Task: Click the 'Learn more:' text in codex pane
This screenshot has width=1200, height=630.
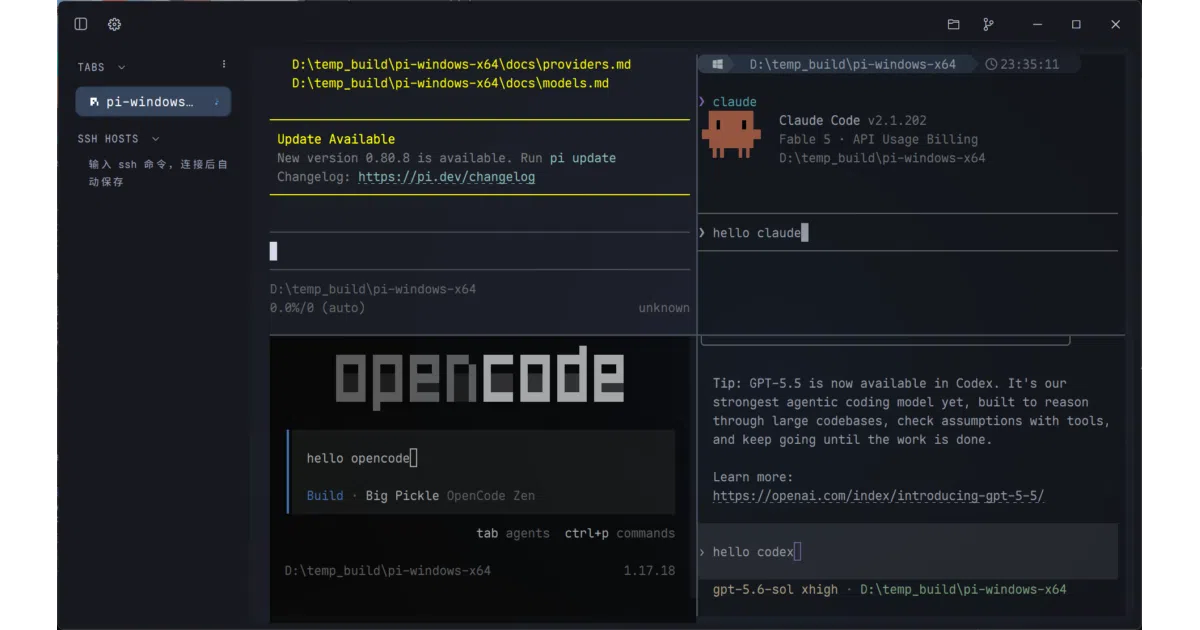Action: point(753,477)
